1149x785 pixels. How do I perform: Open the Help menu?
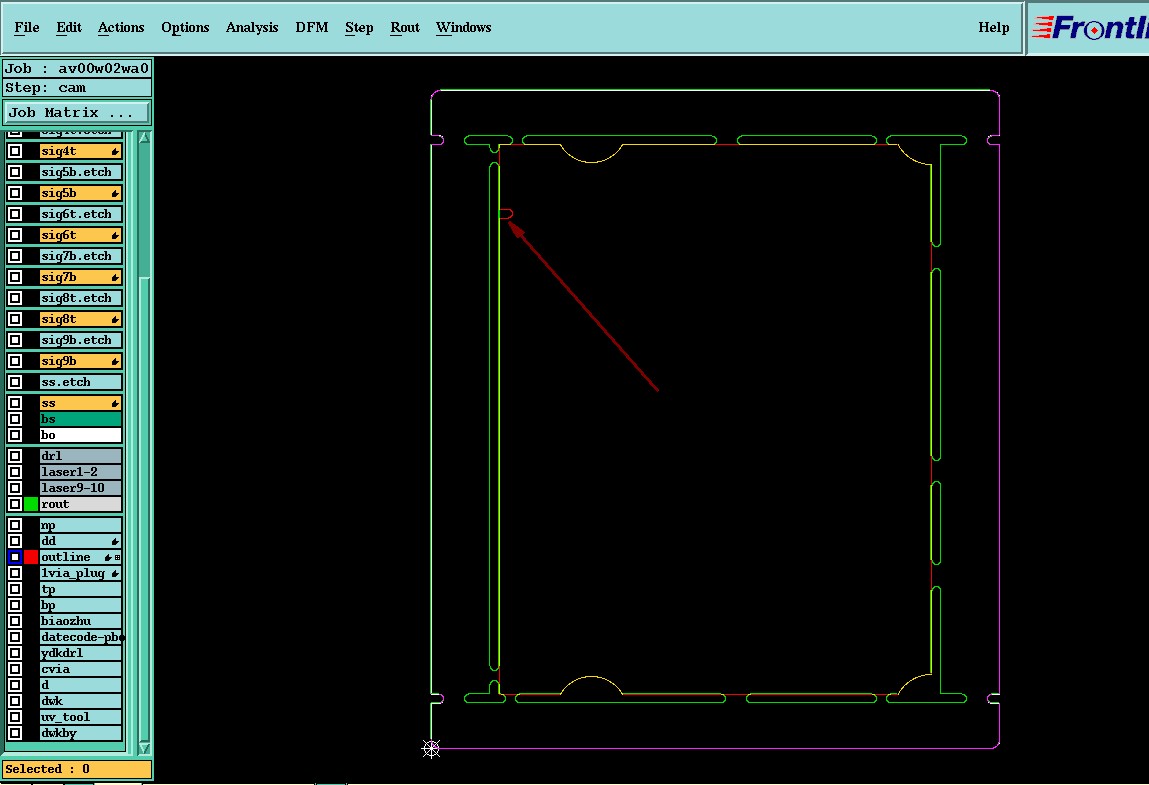click(994, 28)
